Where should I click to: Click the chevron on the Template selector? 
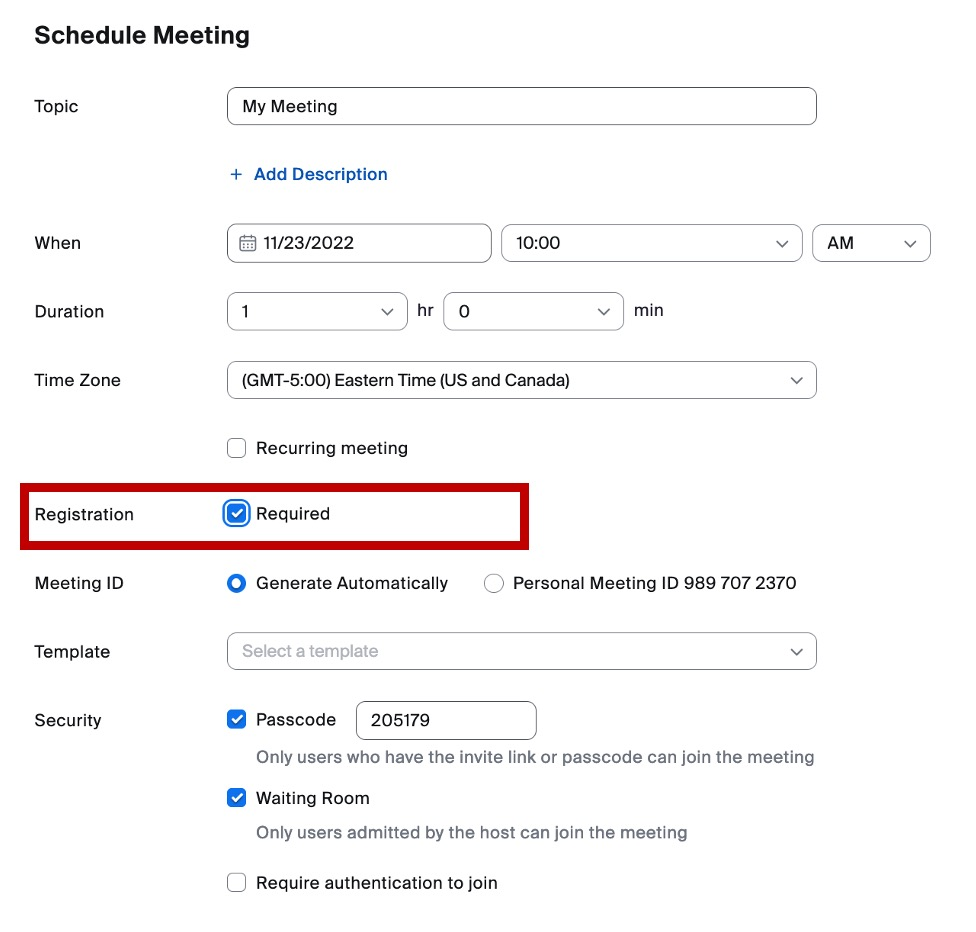pos(796,651)
